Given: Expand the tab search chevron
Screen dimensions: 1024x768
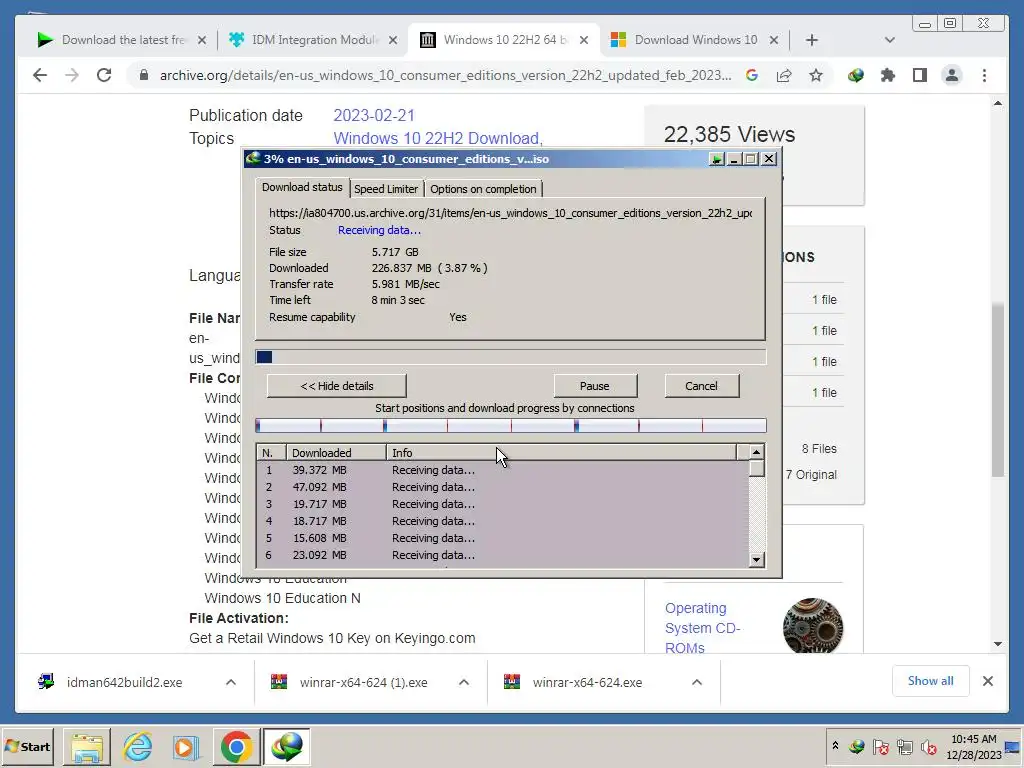Looking at the screenshot, I should pyautogui.click(x=889, y=40).
